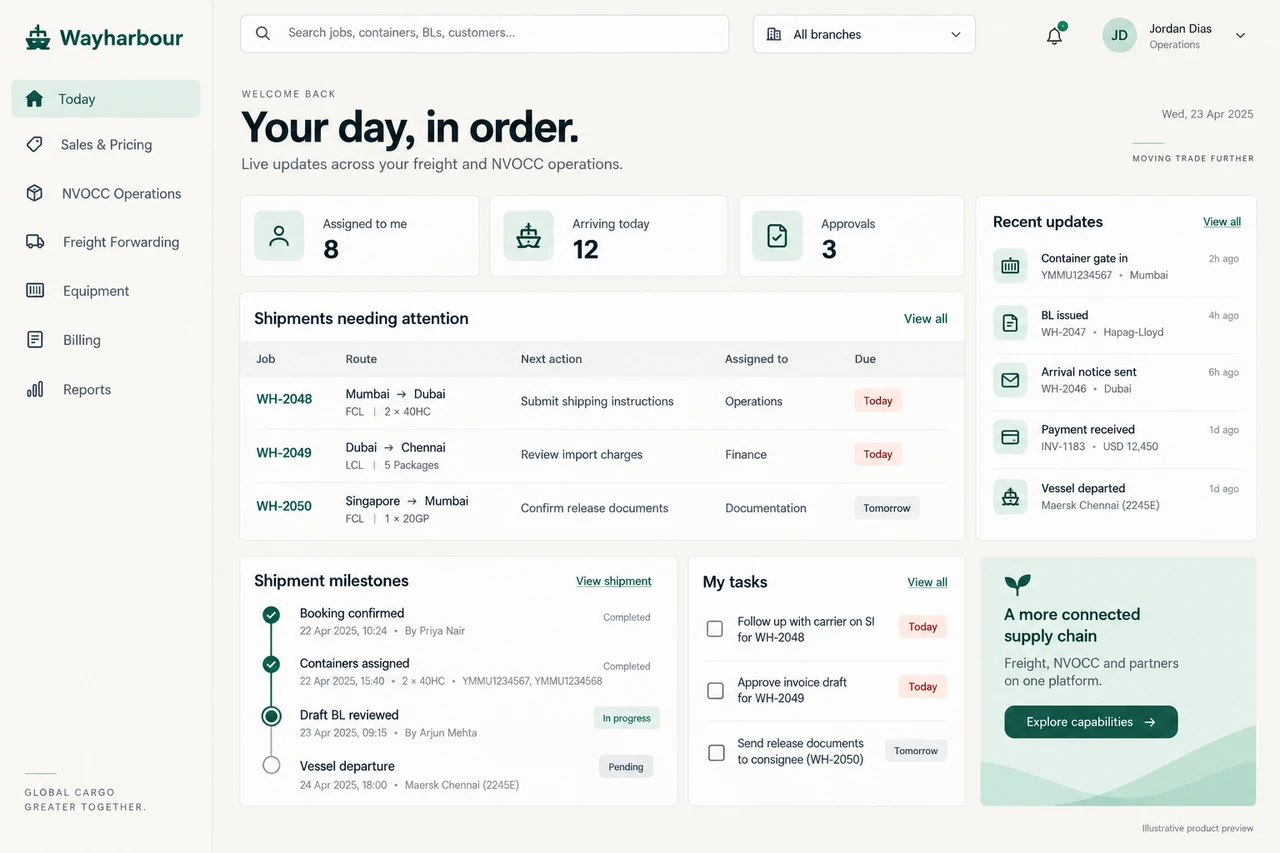This screenshot has width=1280, height=853.
Task: Check the Approve invoice draft task
Action: tap(715, 690)
